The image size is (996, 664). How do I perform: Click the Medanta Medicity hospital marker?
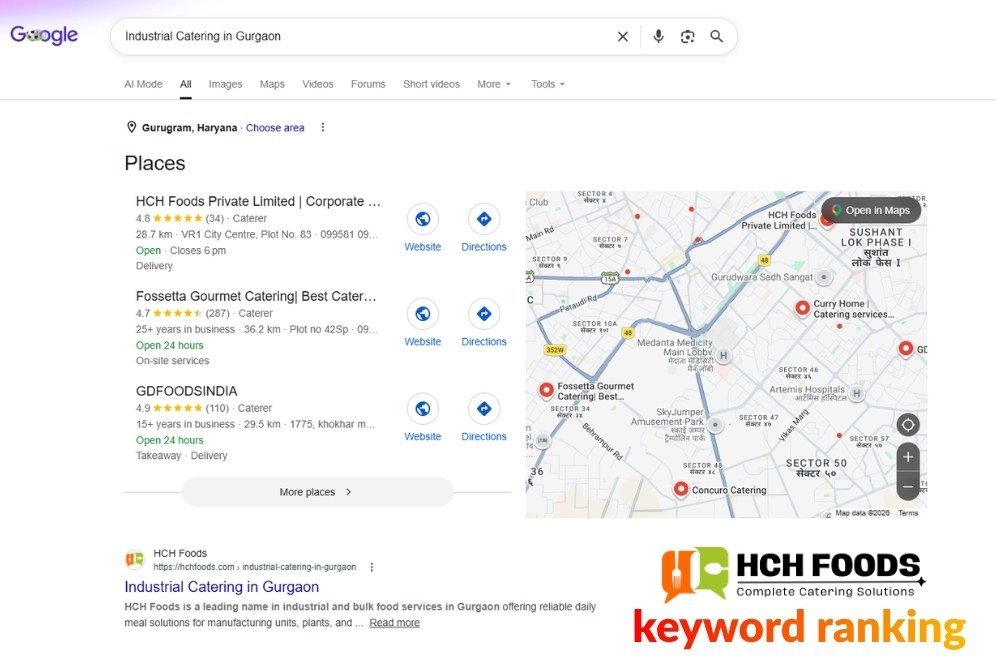[x=723, y=355]
